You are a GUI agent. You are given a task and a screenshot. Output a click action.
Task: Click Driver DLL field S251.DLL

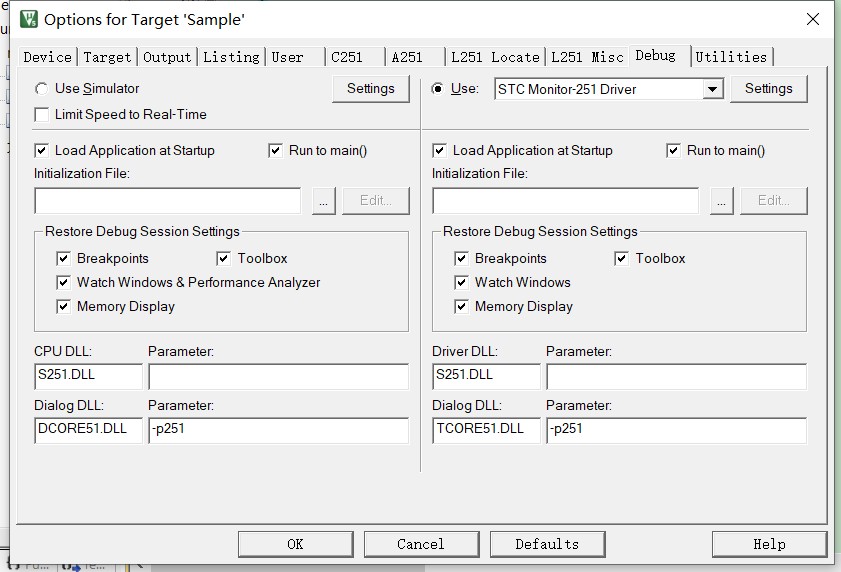pyautogui.click(x=486, y=376)
